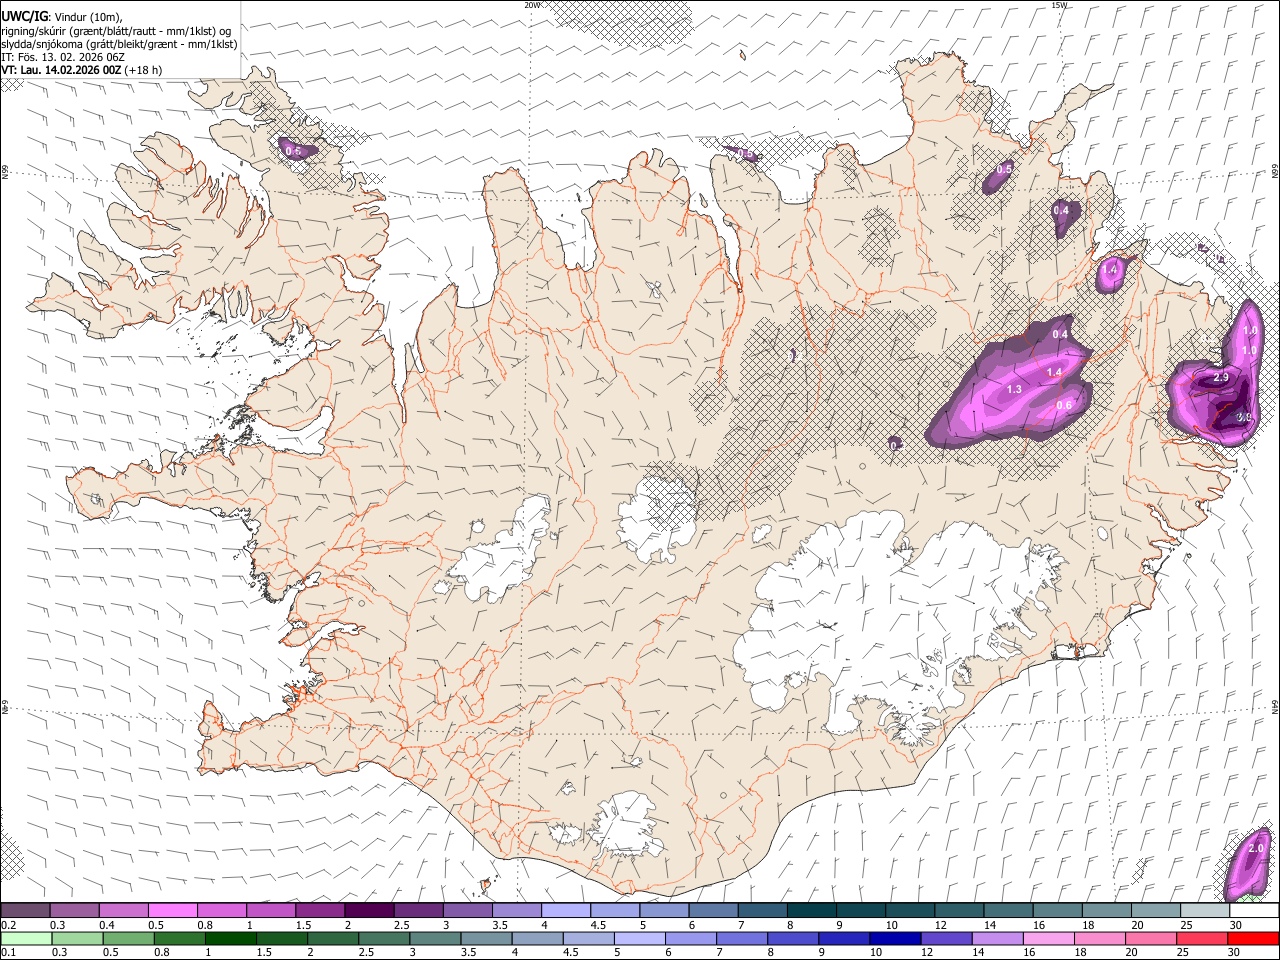Click the 0.1 label in the bottom legend
This screenshot has width=1280, height=960.
tap(8, 952)
